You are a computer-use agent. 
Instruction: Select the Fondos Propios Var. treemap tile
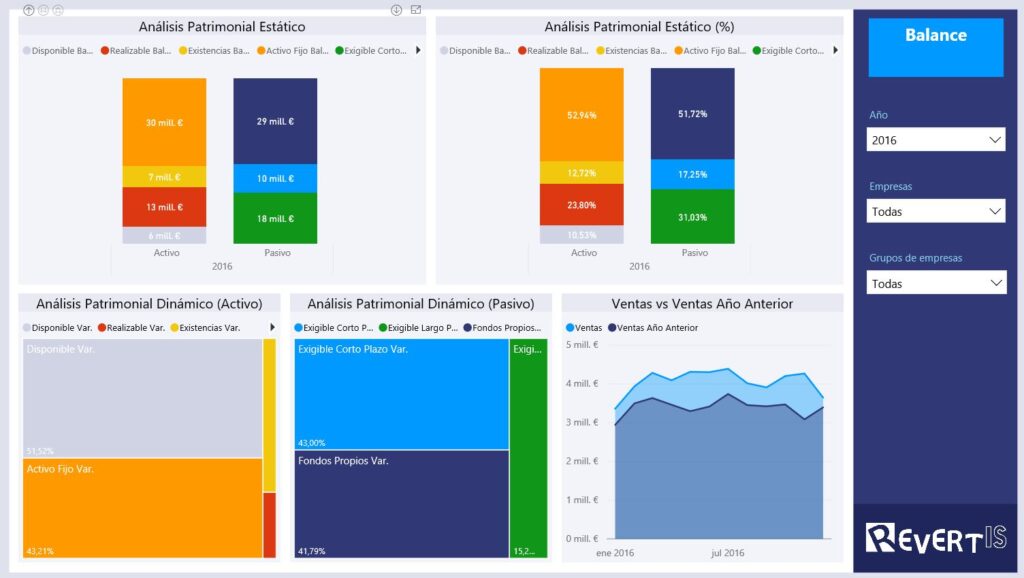click(x=401, y=504)
